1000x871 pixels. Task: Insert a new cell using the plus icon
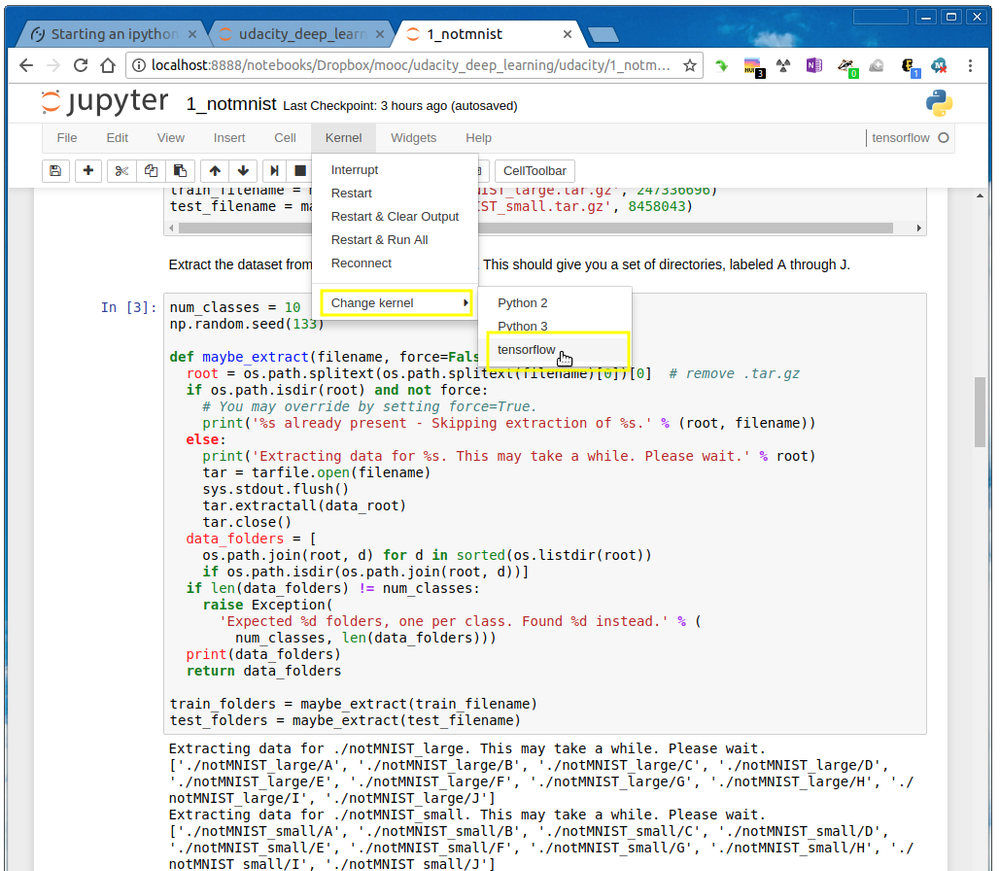(x=88, y=170)
